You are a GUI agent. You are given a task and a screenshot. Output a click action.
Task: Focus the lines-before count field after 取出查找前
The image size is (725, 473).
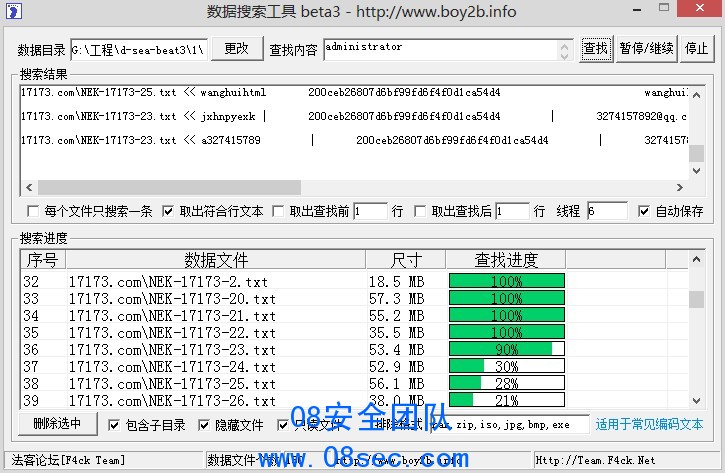point(370,211)
